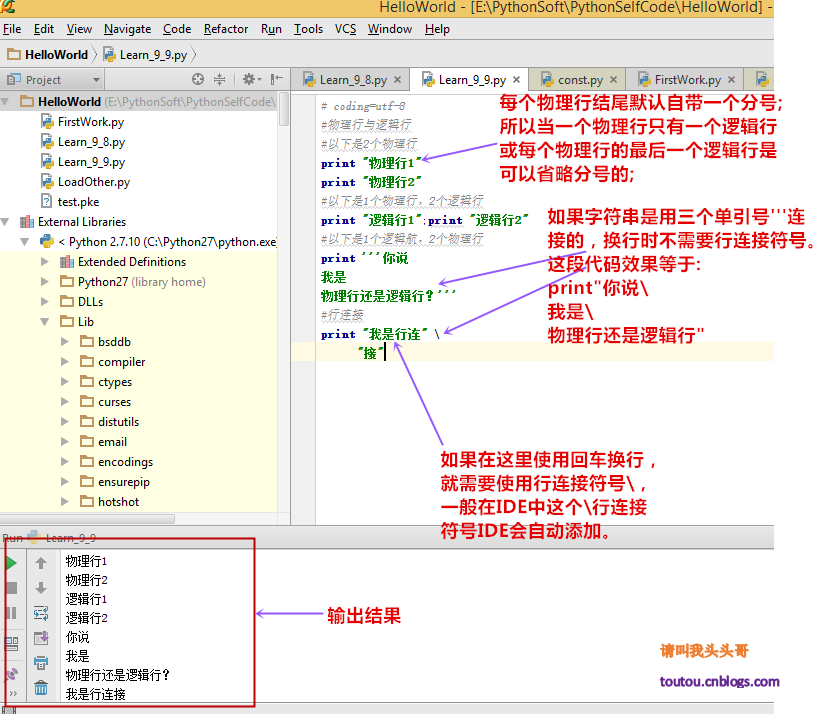This screenshot has height=714, width=819.
Task: Click the Project panel horizontal scrollbar
Action: [87, 519]
